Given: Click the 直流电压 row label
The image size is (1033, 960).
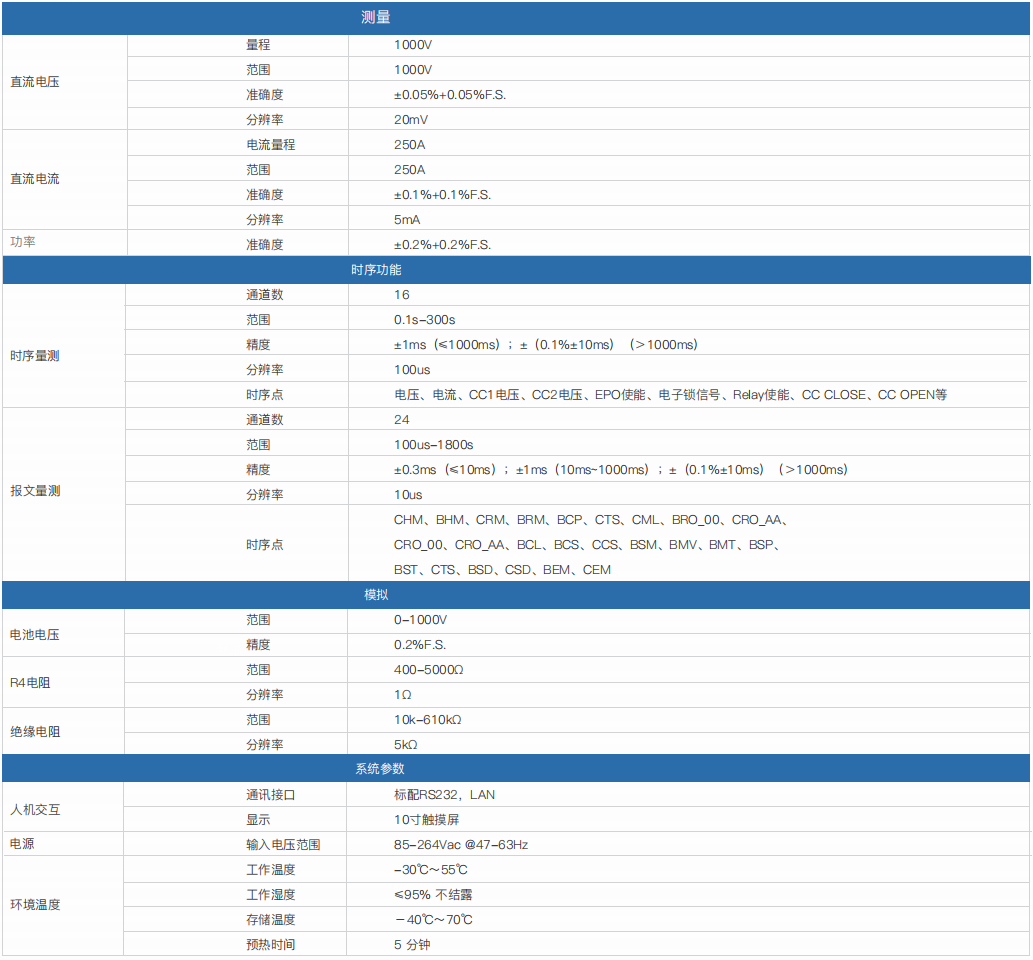Looking at the screenshot, I should 35,82.
